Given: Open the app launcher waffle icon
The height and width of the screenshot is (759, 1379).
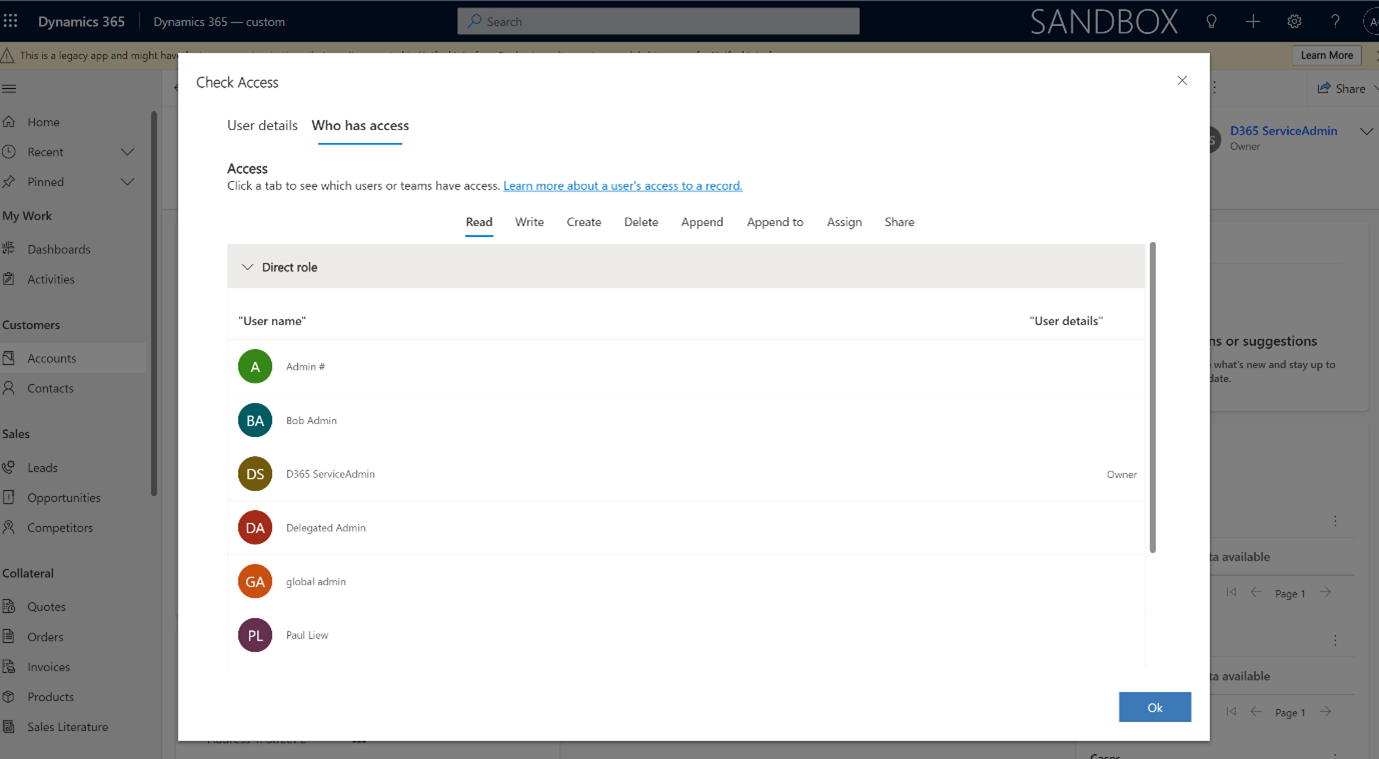Looking at the screenshot, I should pyautogui.click(x=11, y=21).
